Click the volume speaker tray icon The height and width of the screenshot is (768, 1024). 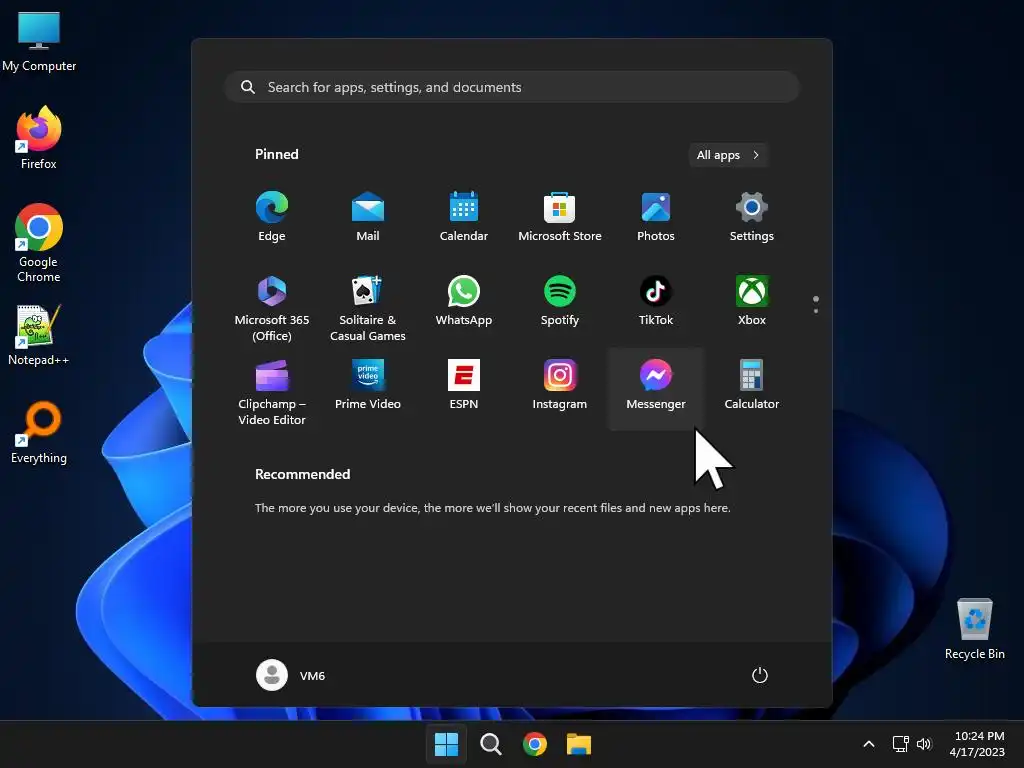coord(923,744)
